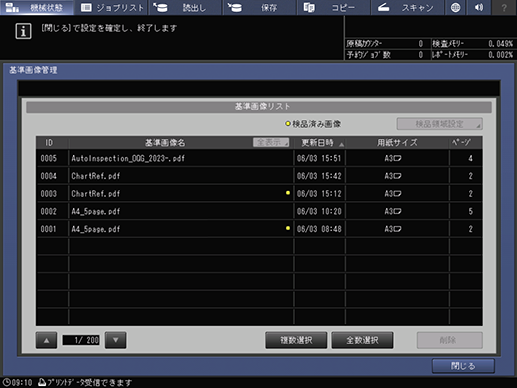Click the printer status icon in status bar
The width and height of the screenshot is (517, 388).
pyautogui.click(x=42, y=382)
